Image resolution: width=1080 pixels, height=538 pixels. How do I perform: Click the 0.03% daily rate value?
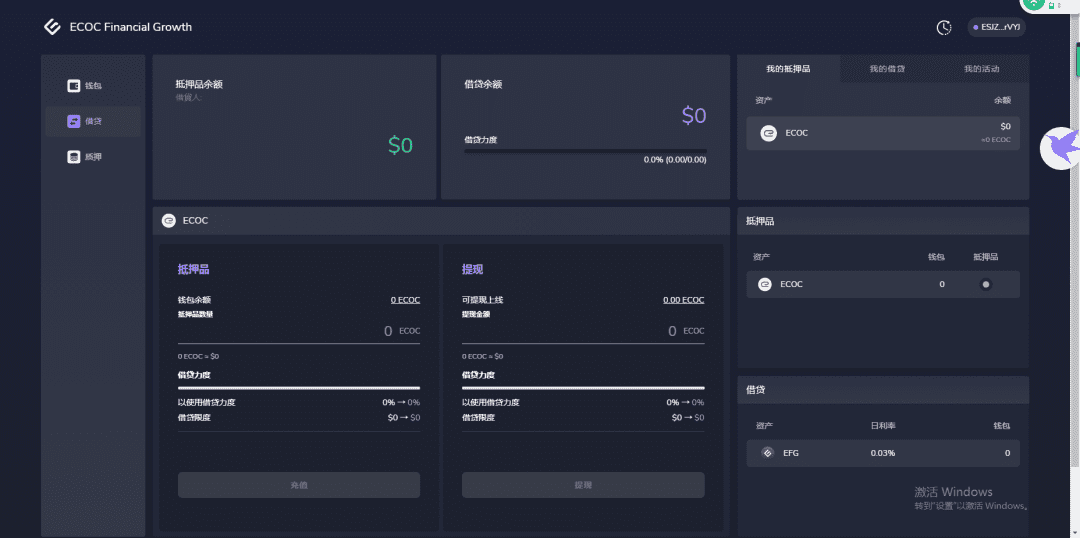pos(882,453)
